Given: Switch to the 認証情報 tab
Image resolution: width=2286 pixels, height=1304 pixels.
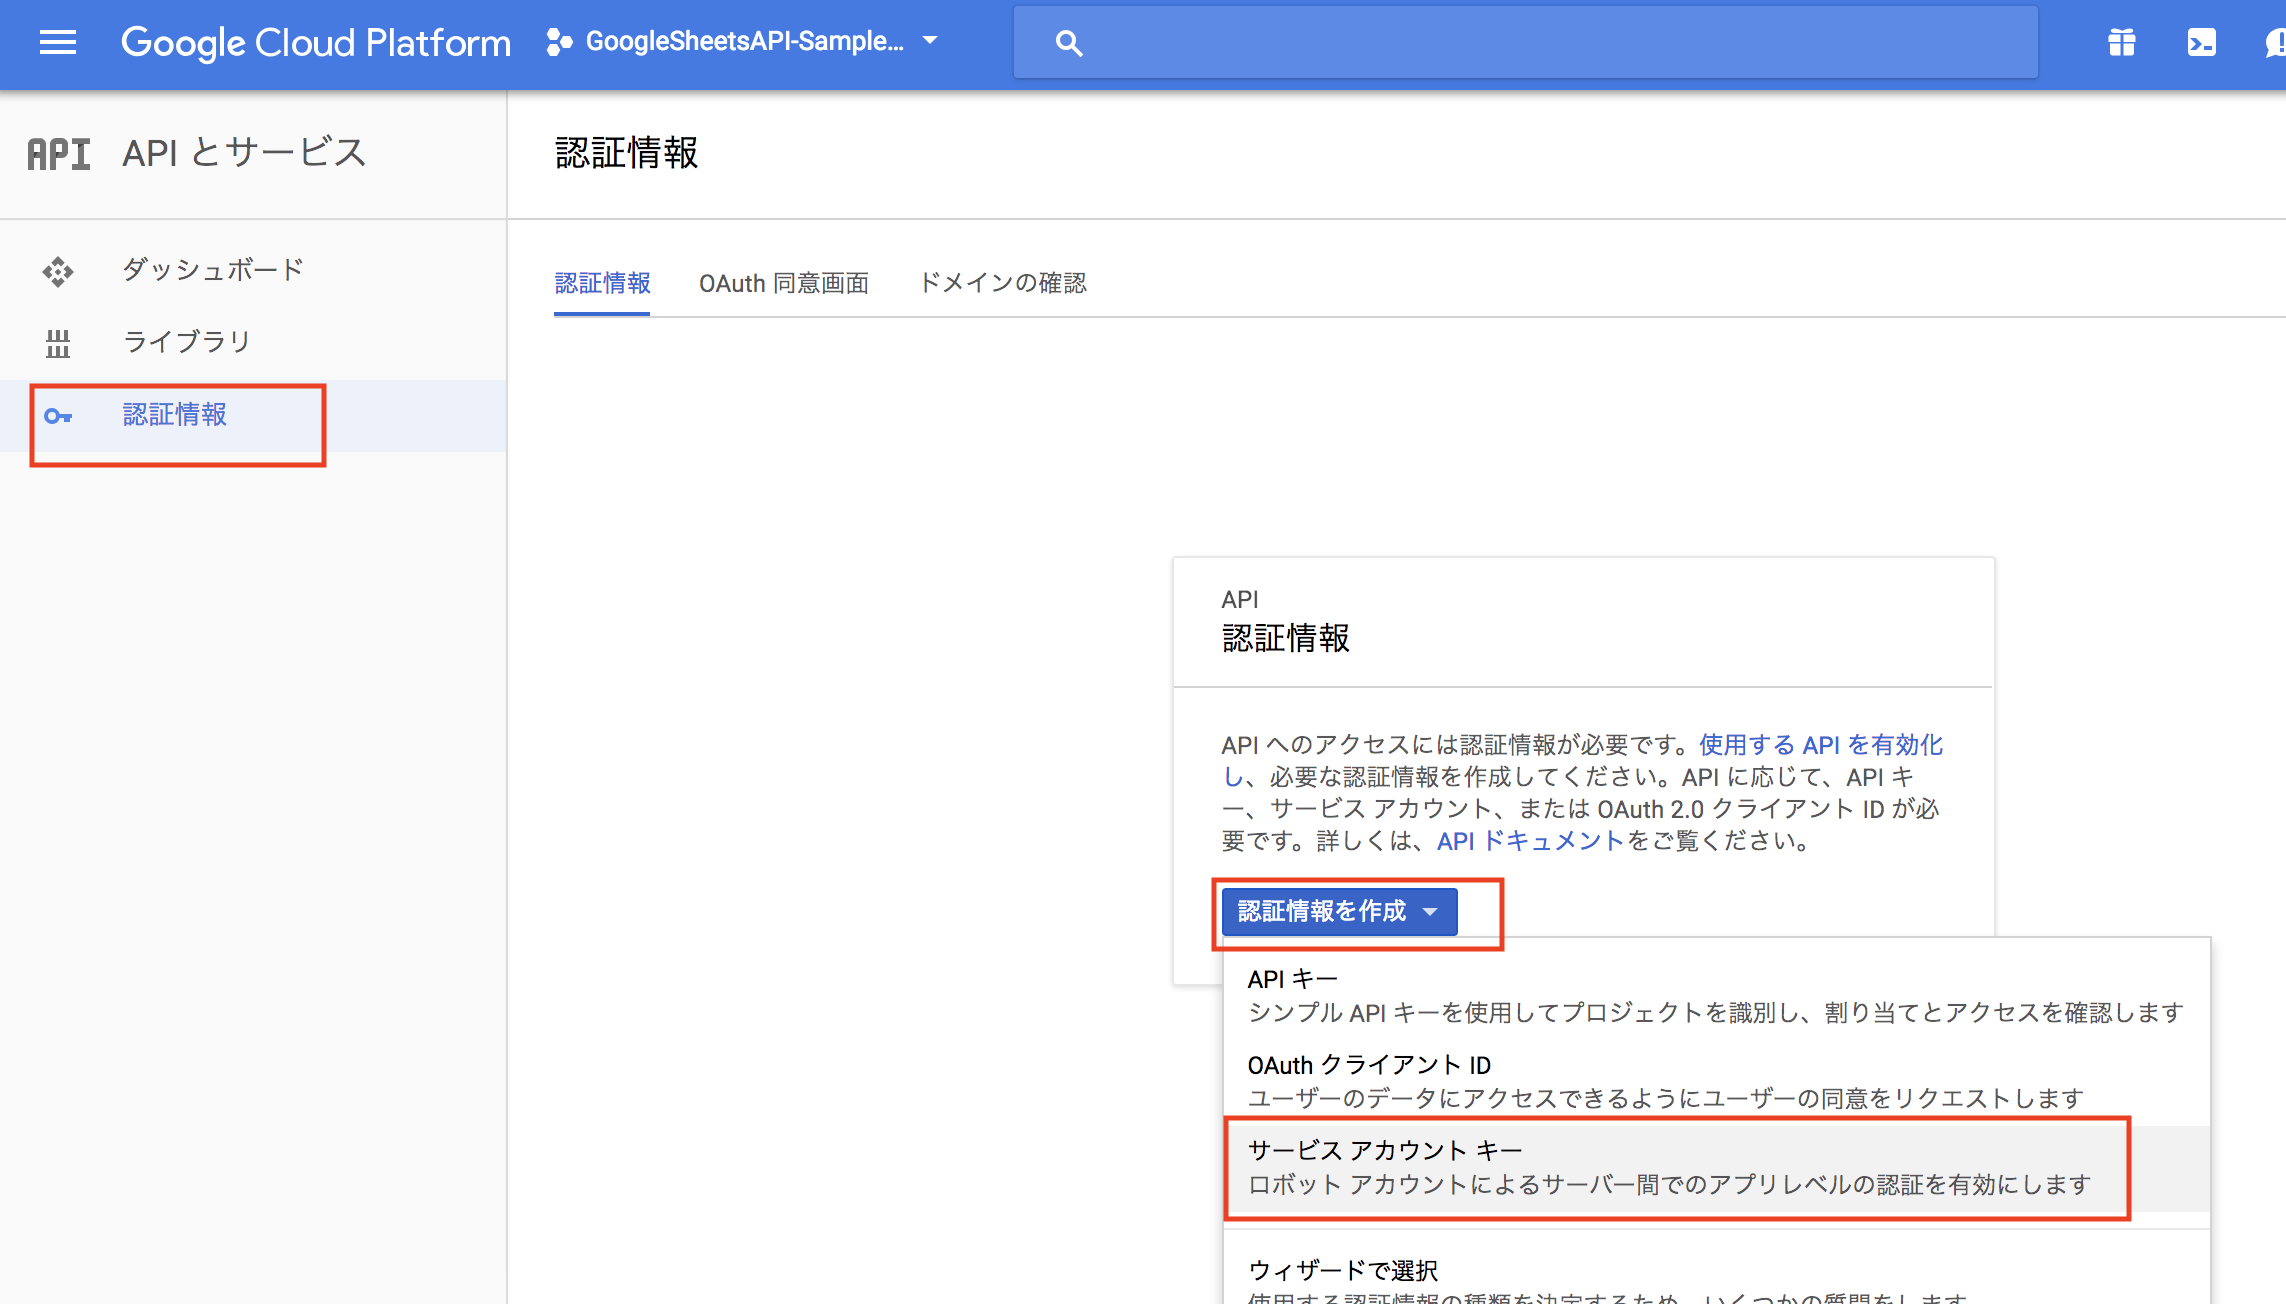Looking at the screenshot, I should [602, 283].
